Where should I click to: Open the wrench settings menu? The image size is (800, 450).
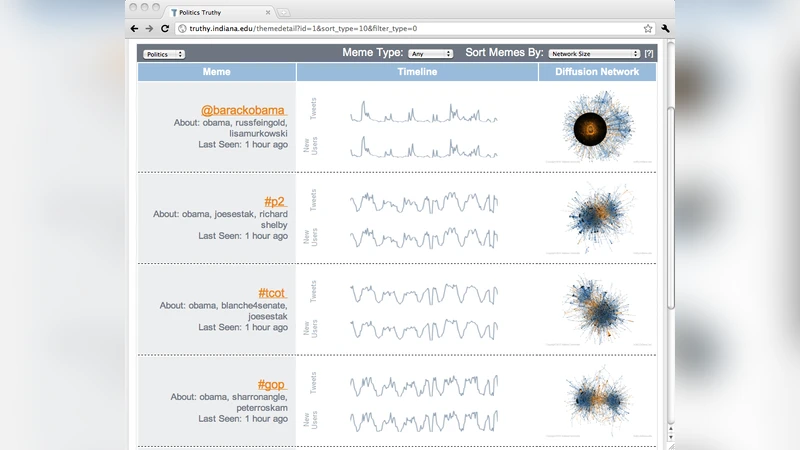[666, 29]
